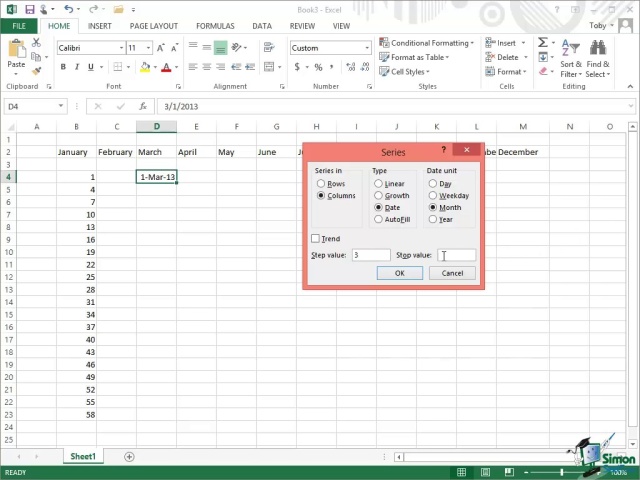Click the Cut scissors icon
This screenshot has height=480, width=640.
[36, 42]
